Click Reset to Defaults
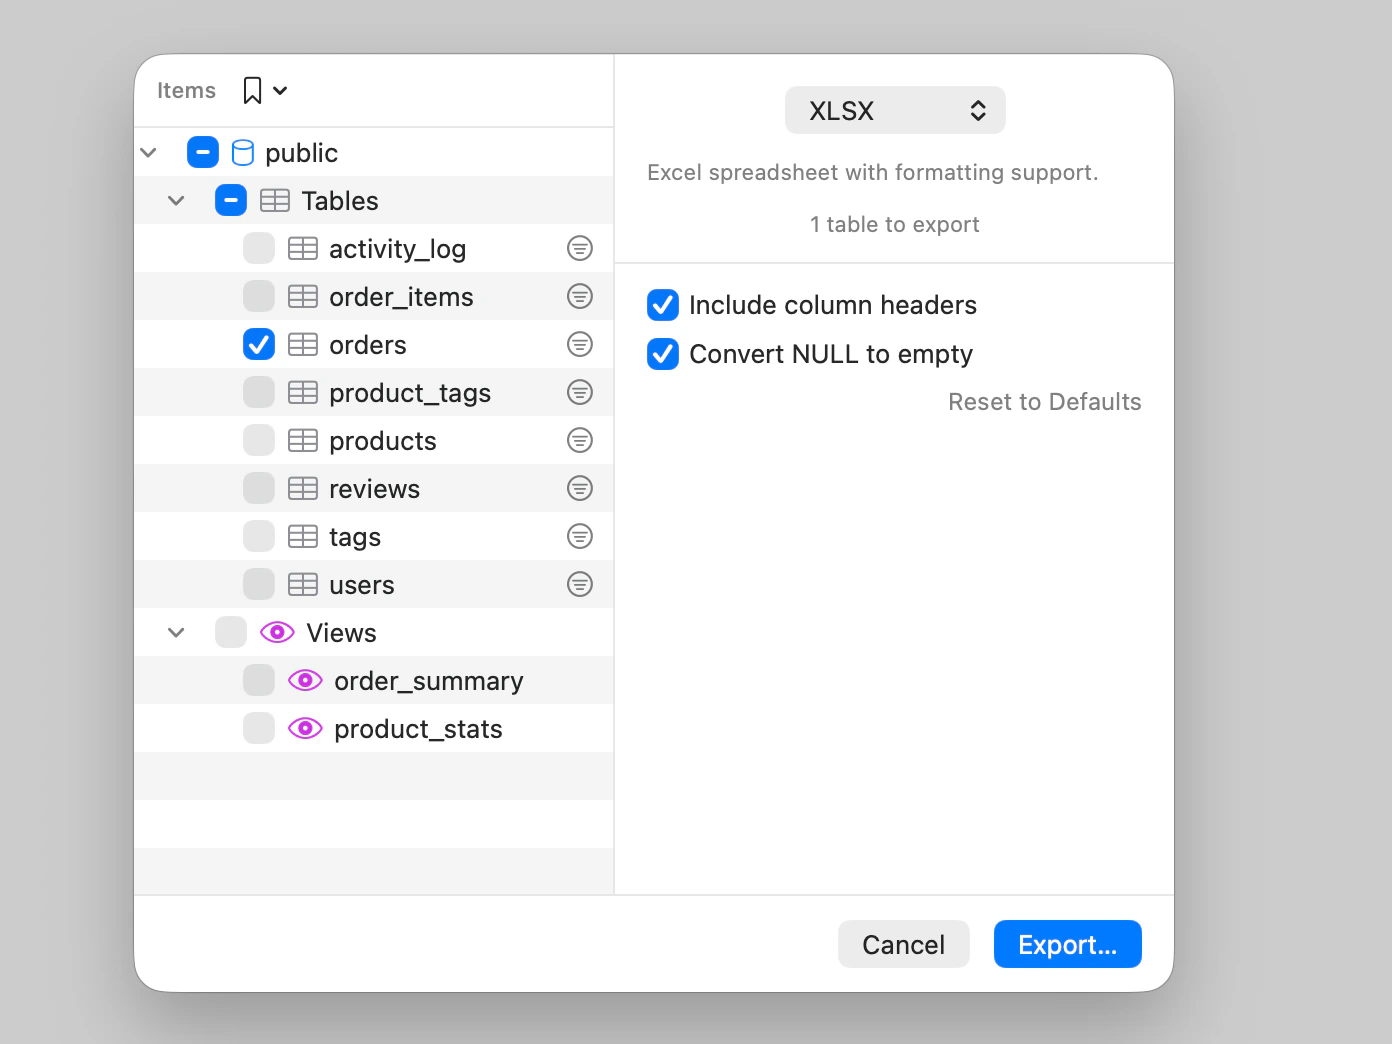The height and width of the screenshot is (1044, 1392). pyautogui.click(x=1044, y=402)
